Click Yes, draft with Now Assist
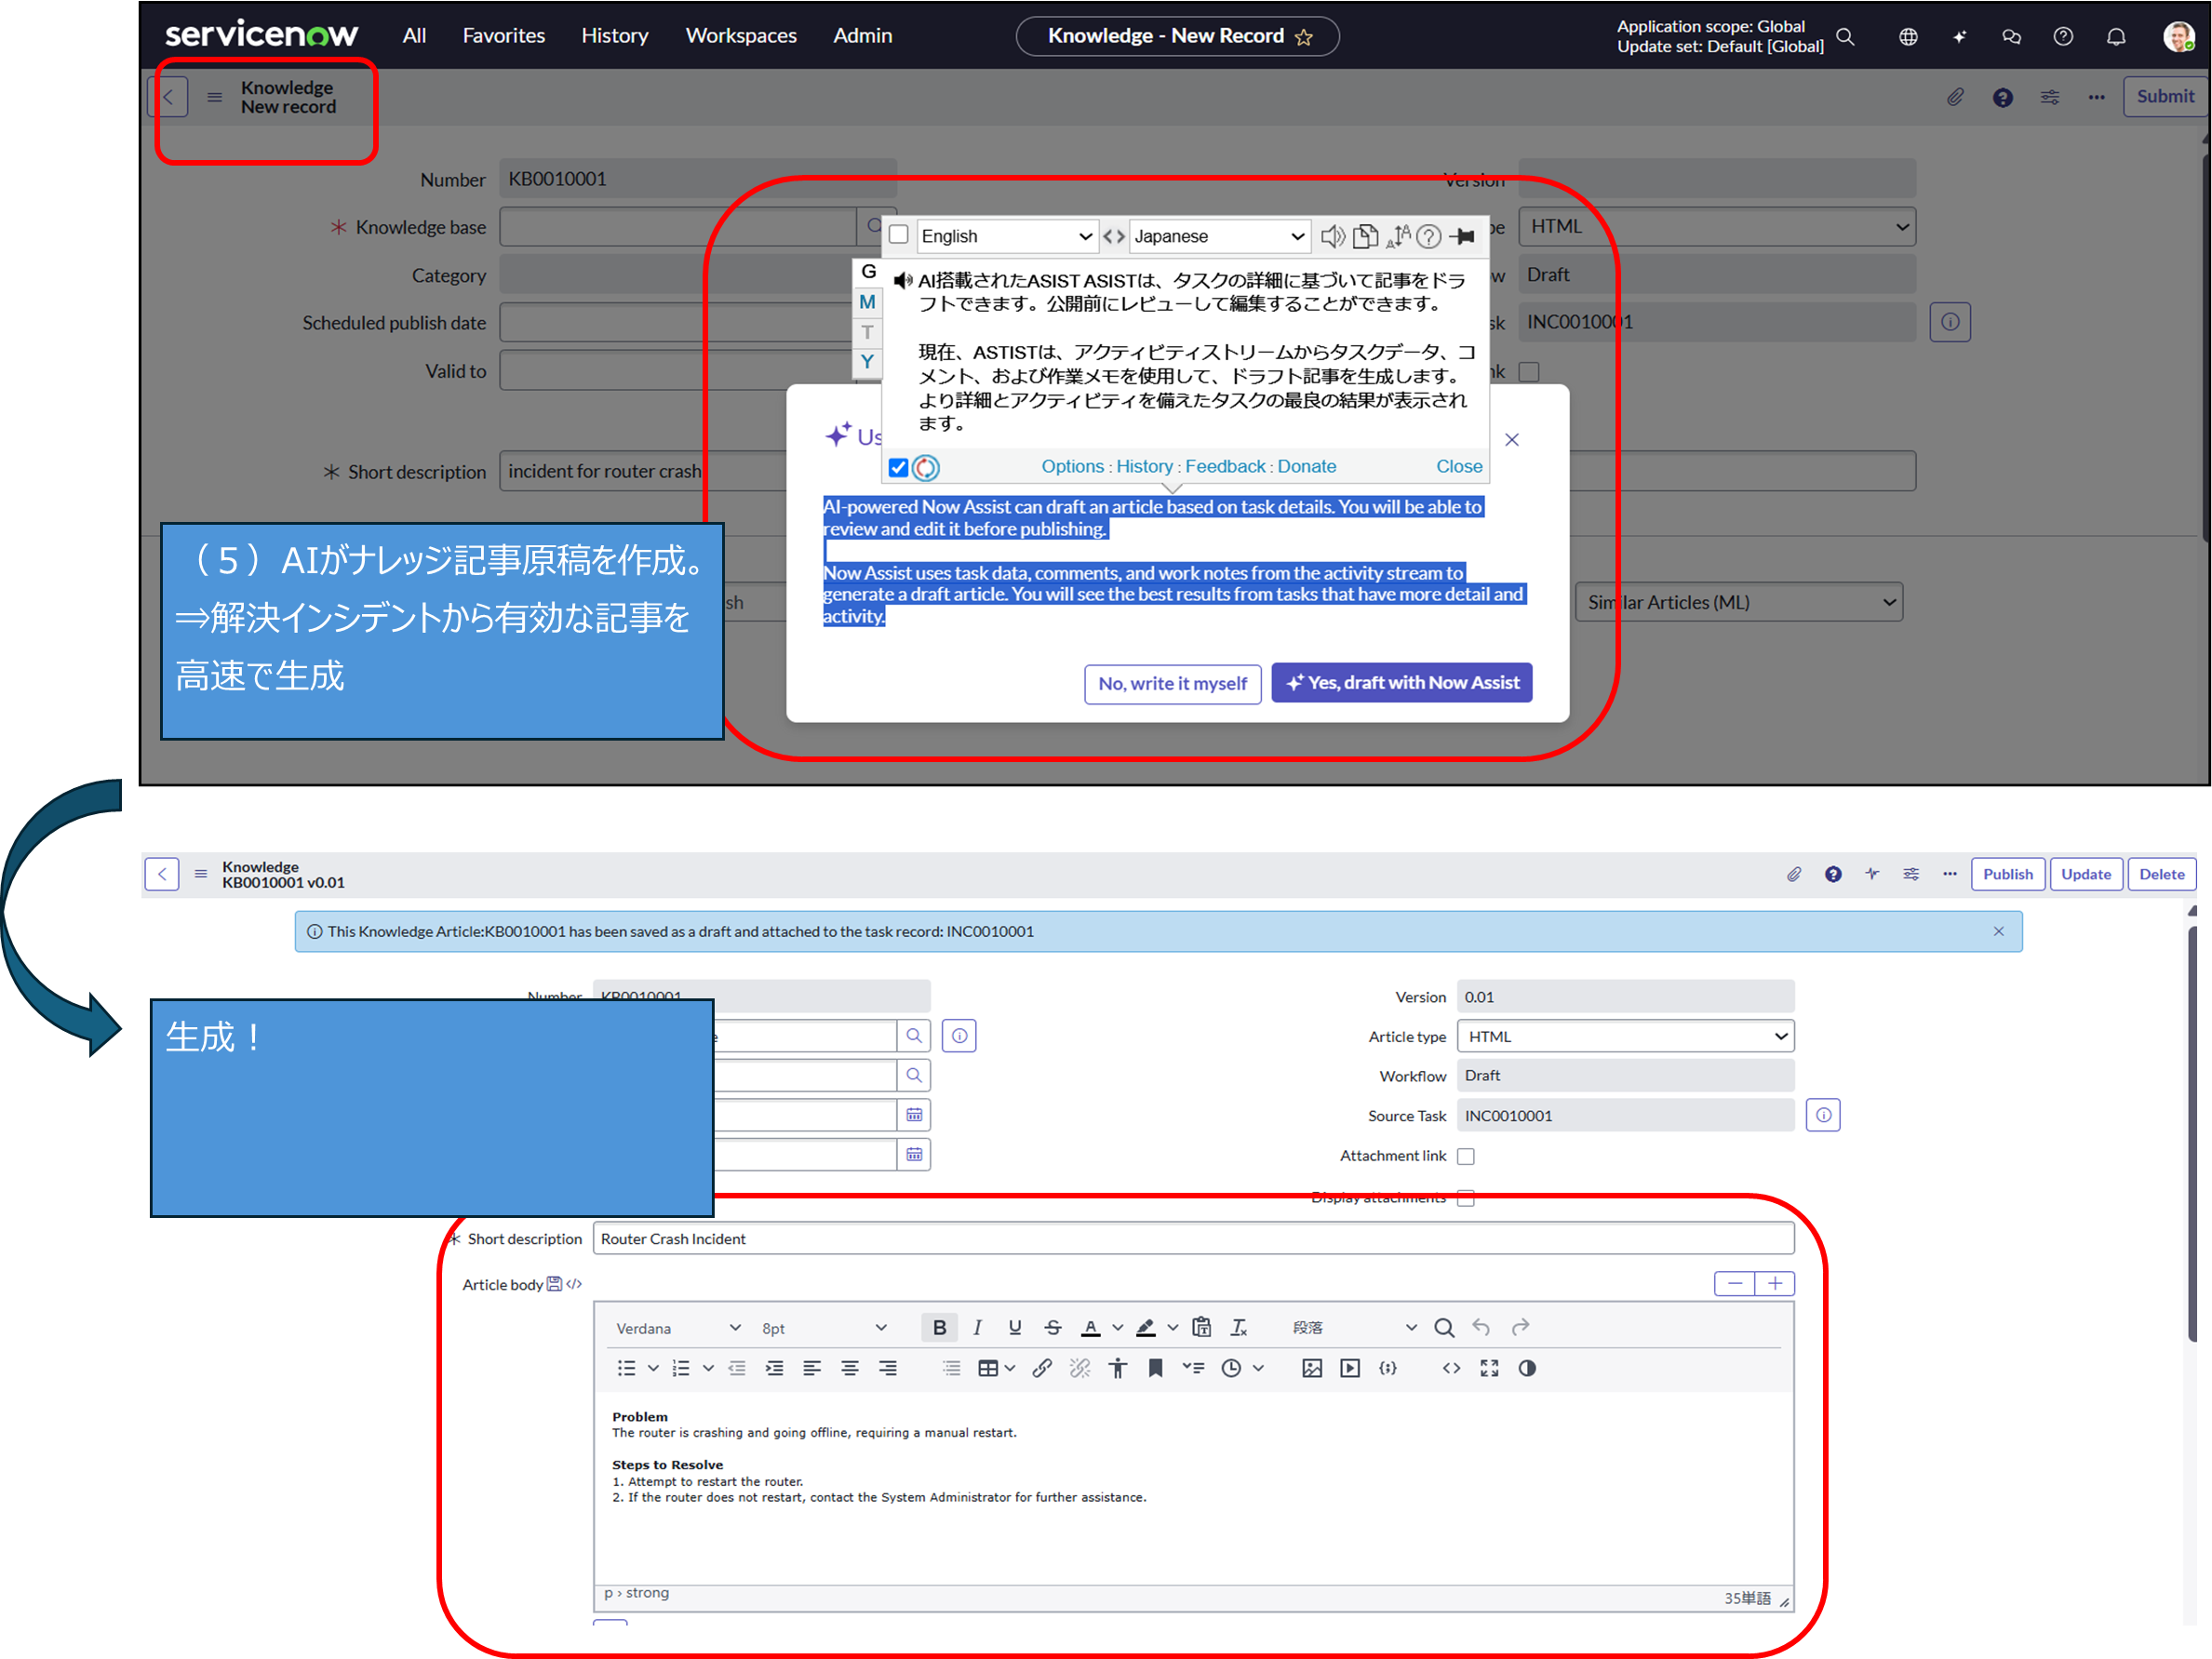 point(1401,683)
